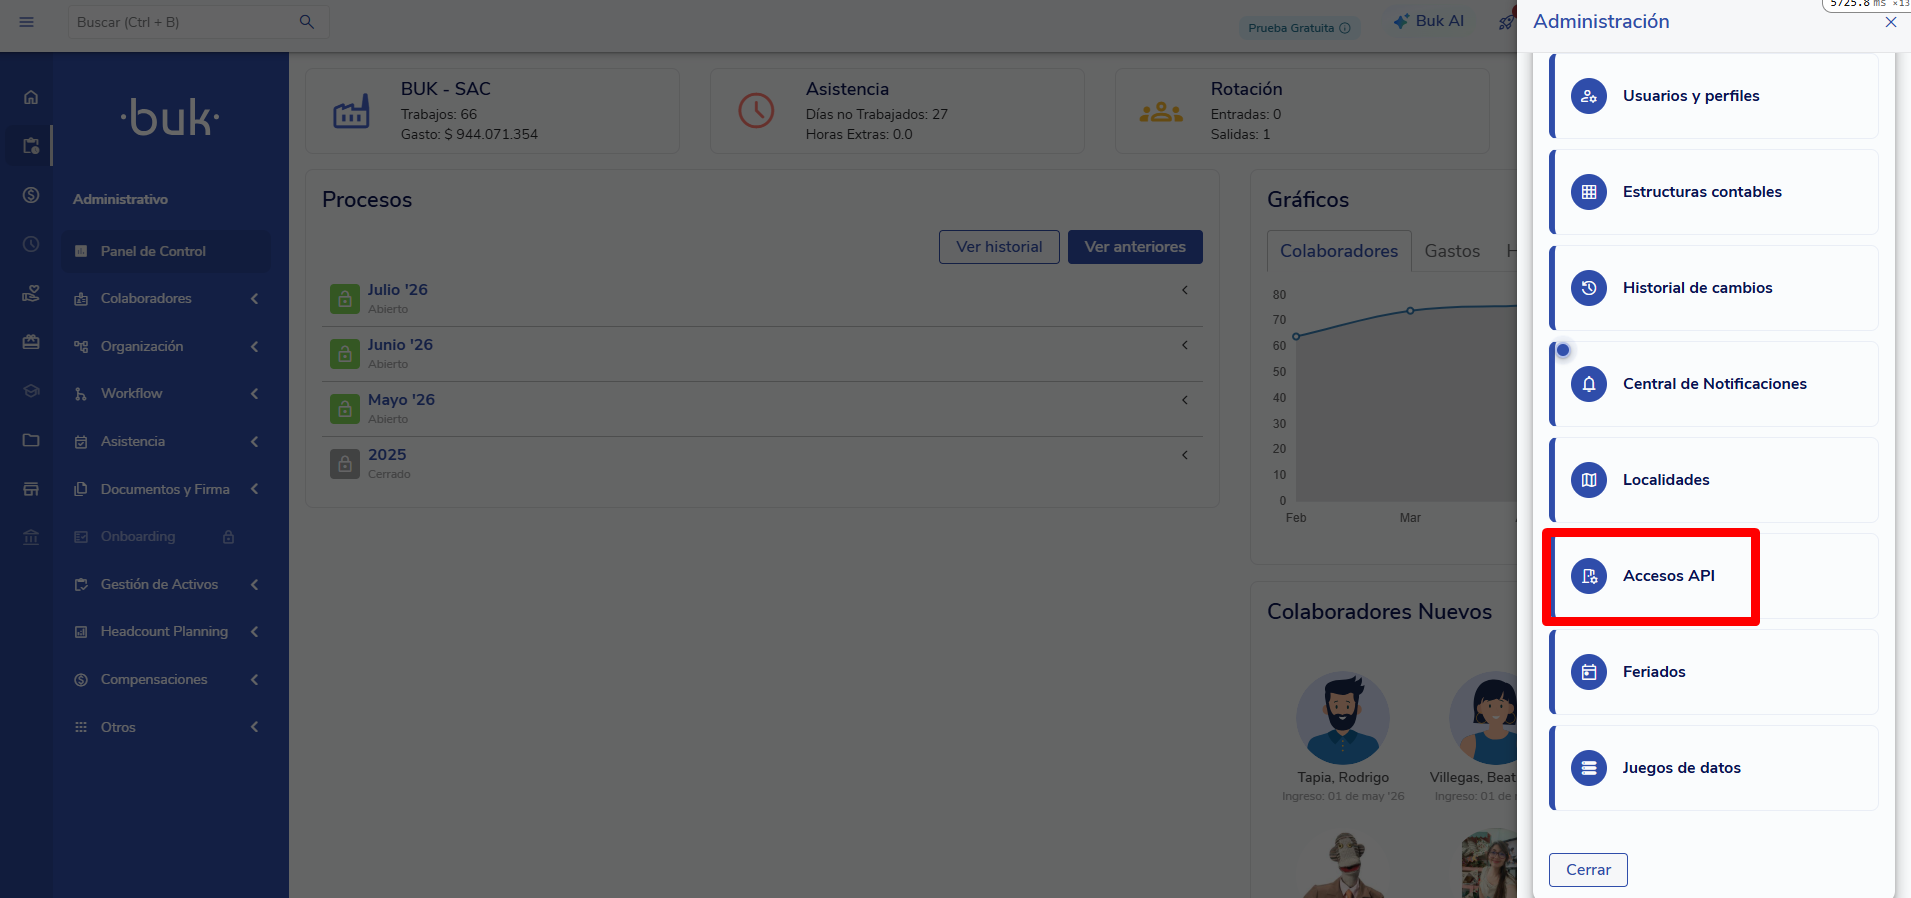
Task: Click the lock icon beside Onboarding
Action: pos(228,537)
